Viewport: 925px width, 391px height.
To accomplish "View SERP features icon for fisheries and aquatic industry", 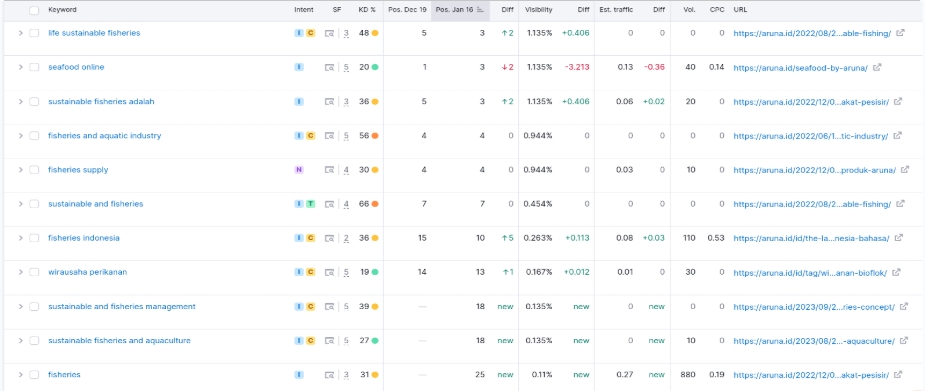I will 330,136.
